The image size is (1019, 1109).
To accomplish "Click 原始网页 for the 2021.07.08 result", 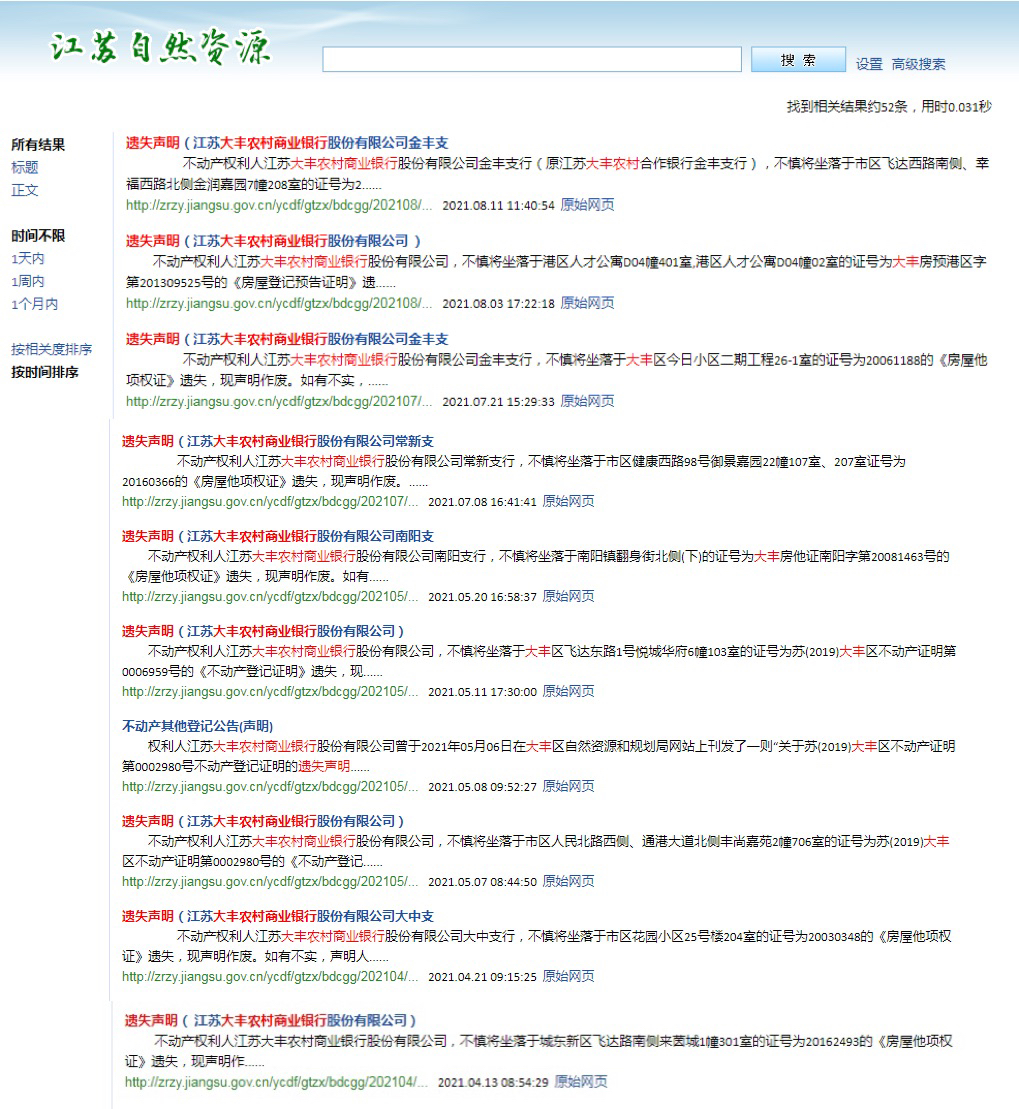I will 569,501.
